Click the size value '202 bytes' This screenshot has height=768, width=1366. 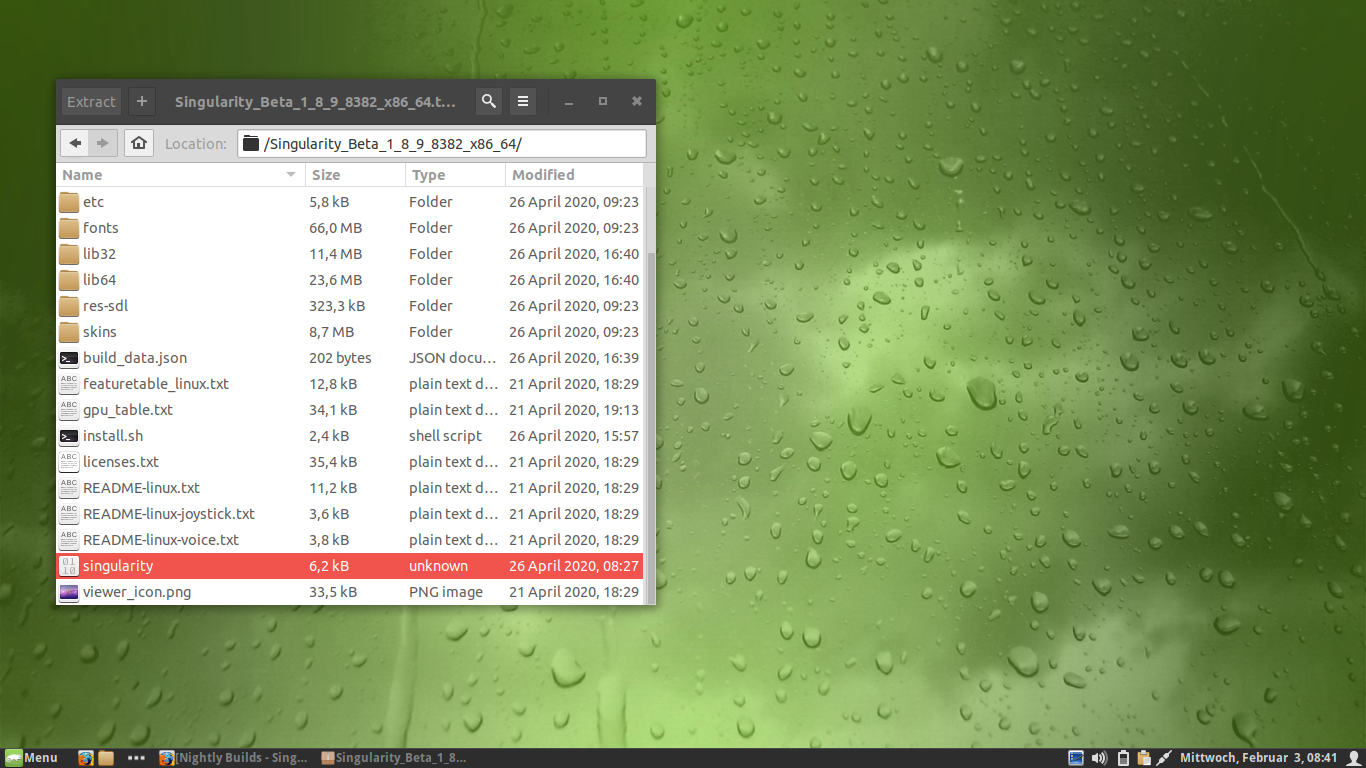340,358
